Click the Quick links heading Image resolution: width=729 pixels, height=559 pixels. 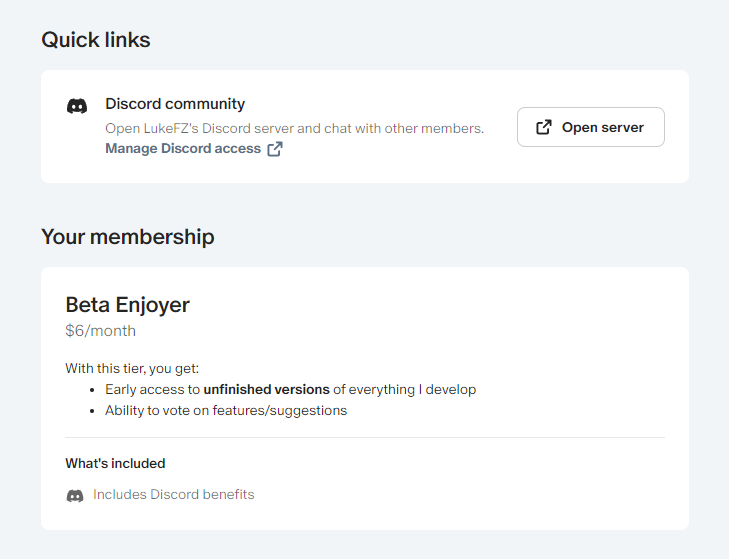coord(96,40)
